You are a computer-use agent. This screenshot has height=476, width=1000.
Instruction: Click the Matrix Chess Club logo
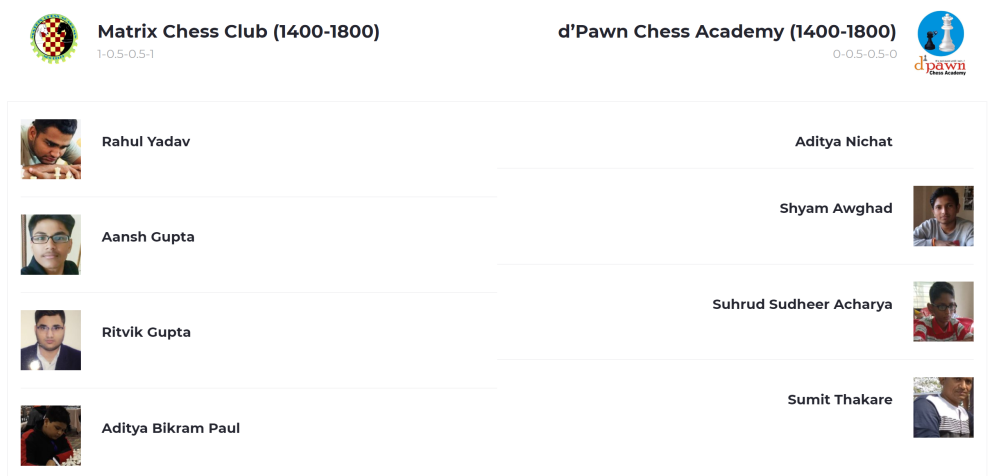53,38
